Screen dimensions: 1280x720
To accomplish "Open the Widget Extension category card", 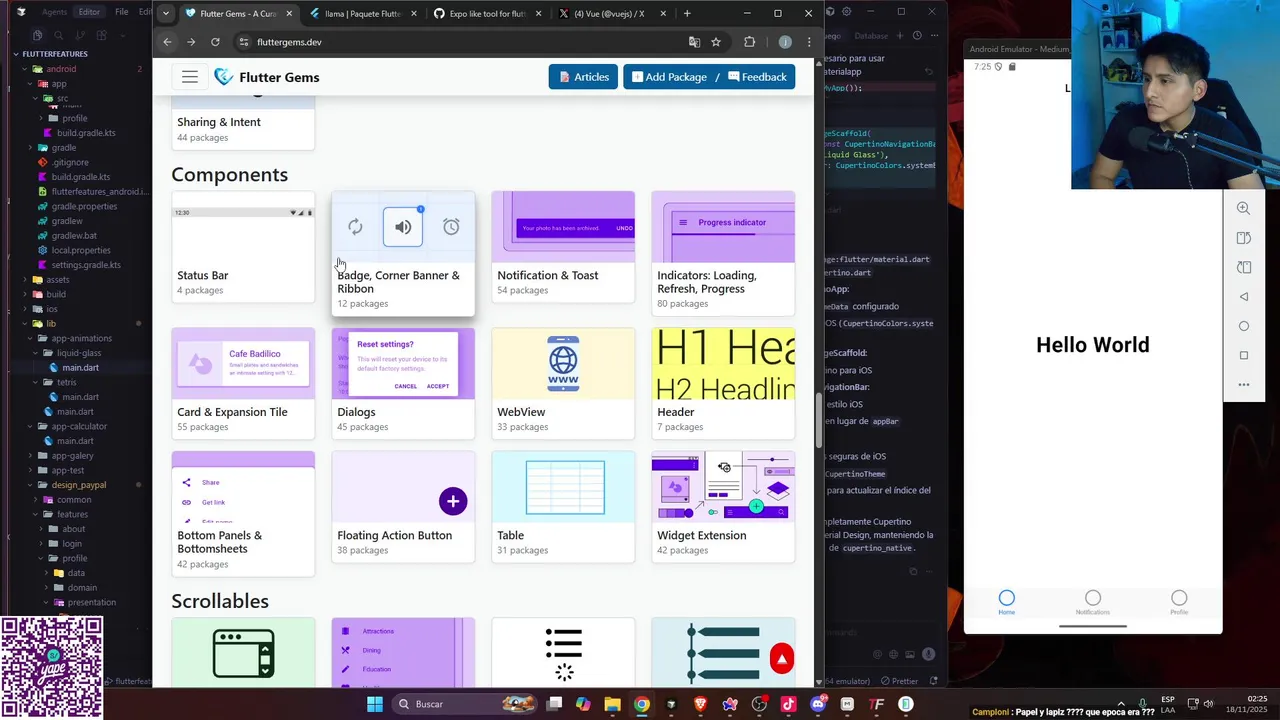I will coord(723,507).
